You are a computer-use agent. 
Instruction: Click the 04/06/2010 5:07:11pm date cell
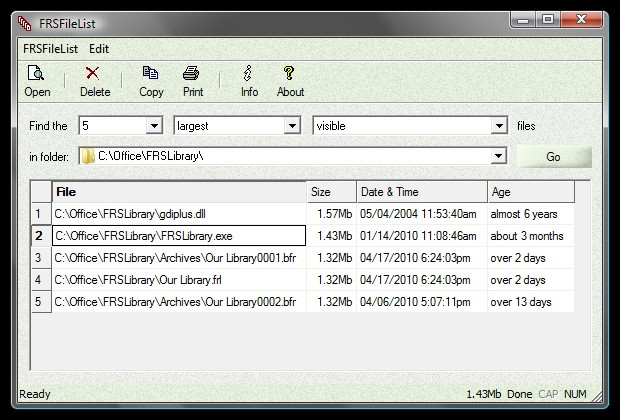point(422,302)
